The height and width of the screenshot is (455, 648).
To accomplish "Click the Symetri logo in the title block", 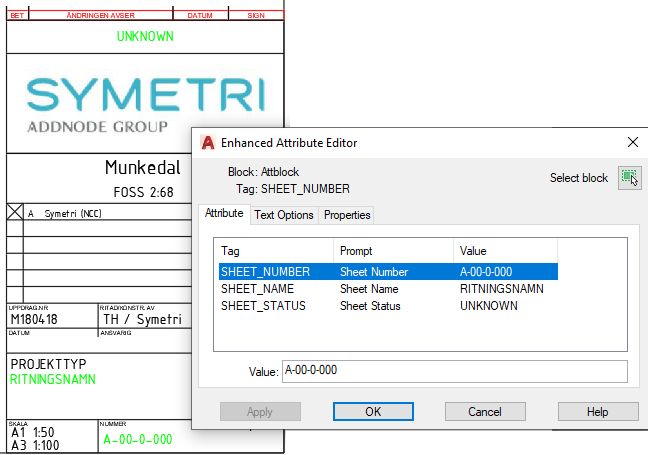I will pos(145,105).
